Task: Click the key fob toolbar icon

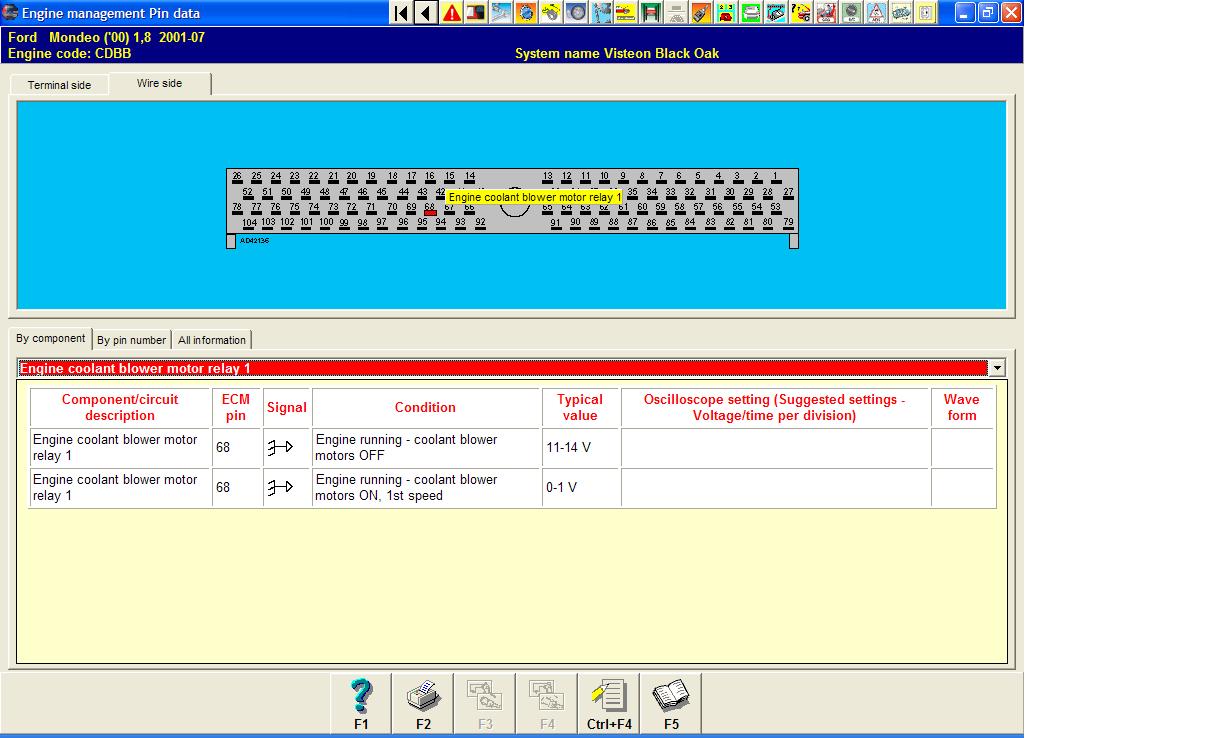Action: (700, 13)
